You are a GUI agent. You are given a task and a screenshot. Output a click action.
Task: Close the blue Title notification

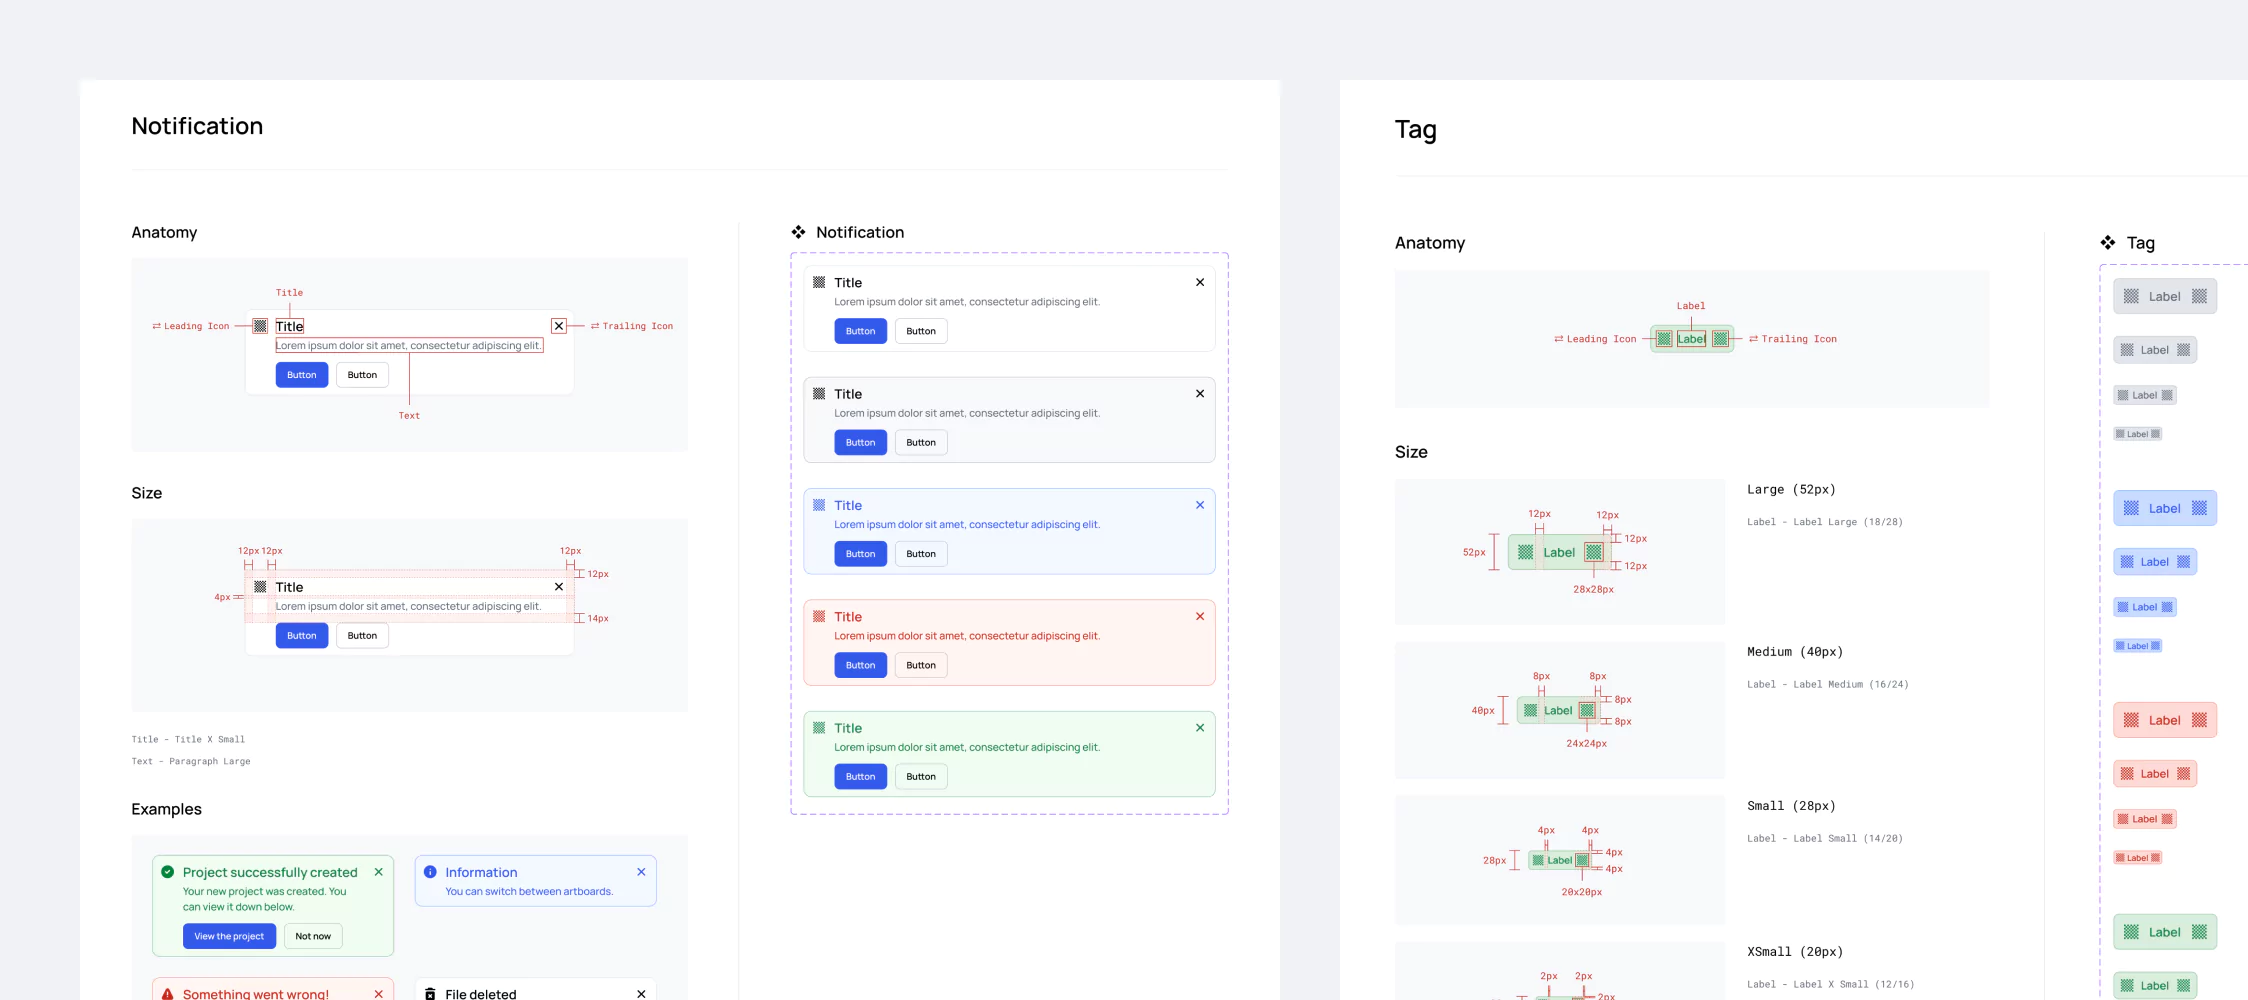(1200, 505)
